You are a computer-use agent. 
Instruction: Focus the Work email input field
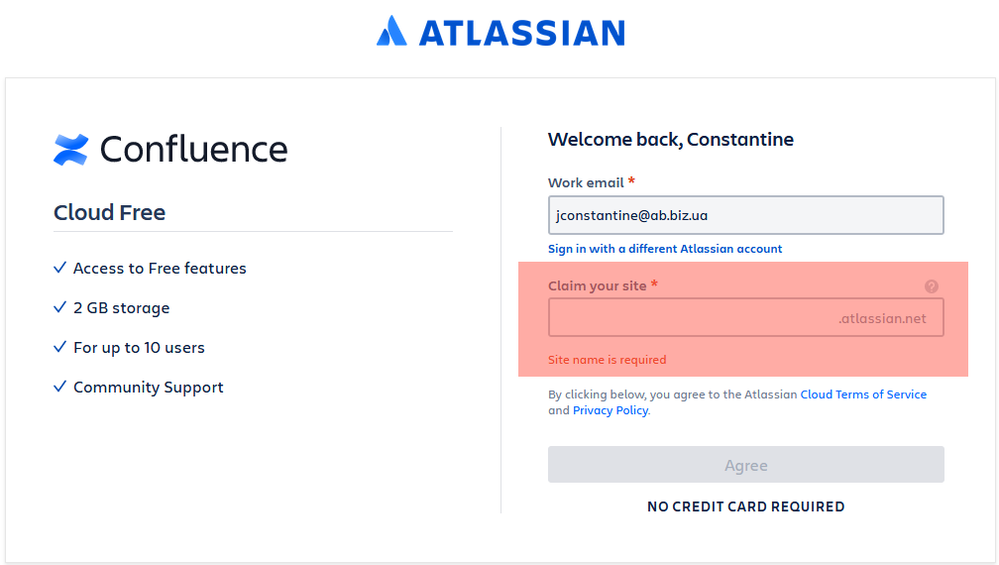[x=745, y=215]
